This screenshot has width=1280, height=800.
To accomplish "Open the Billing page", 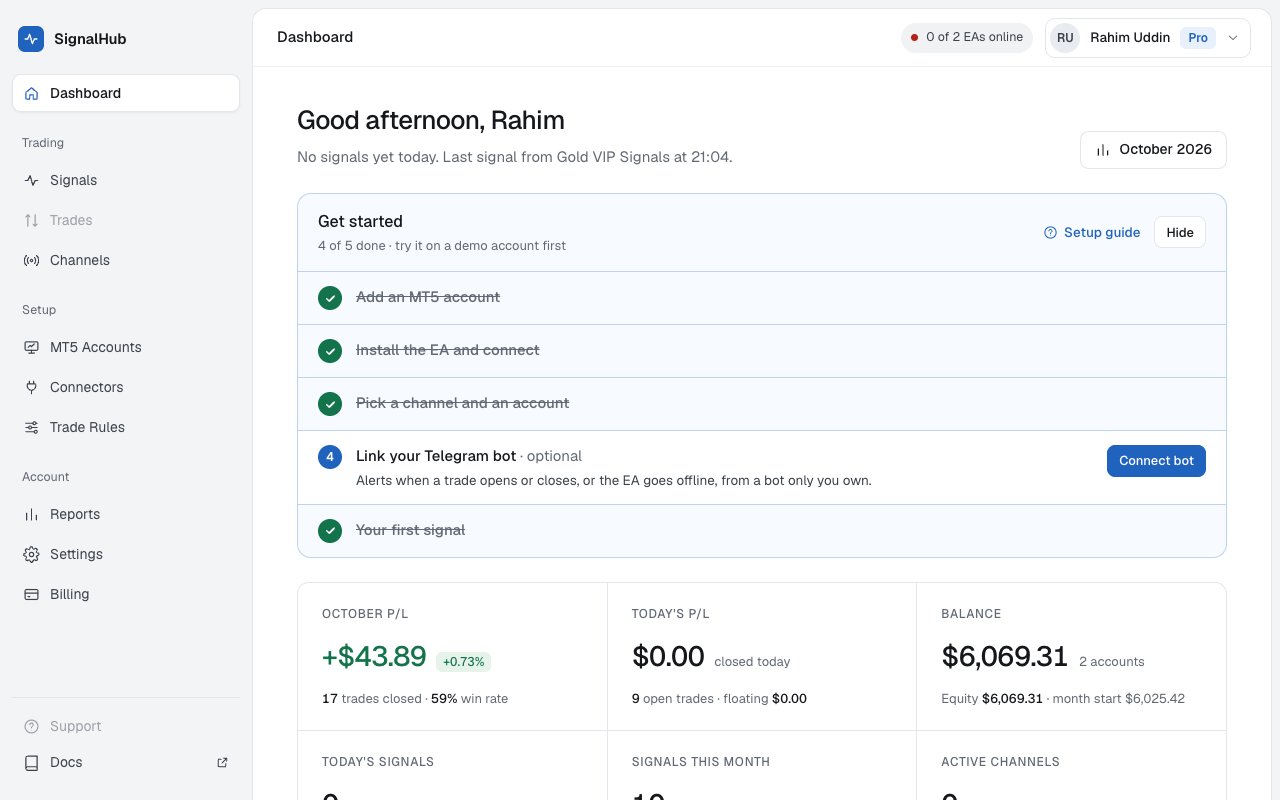I will tap(126, 594).
